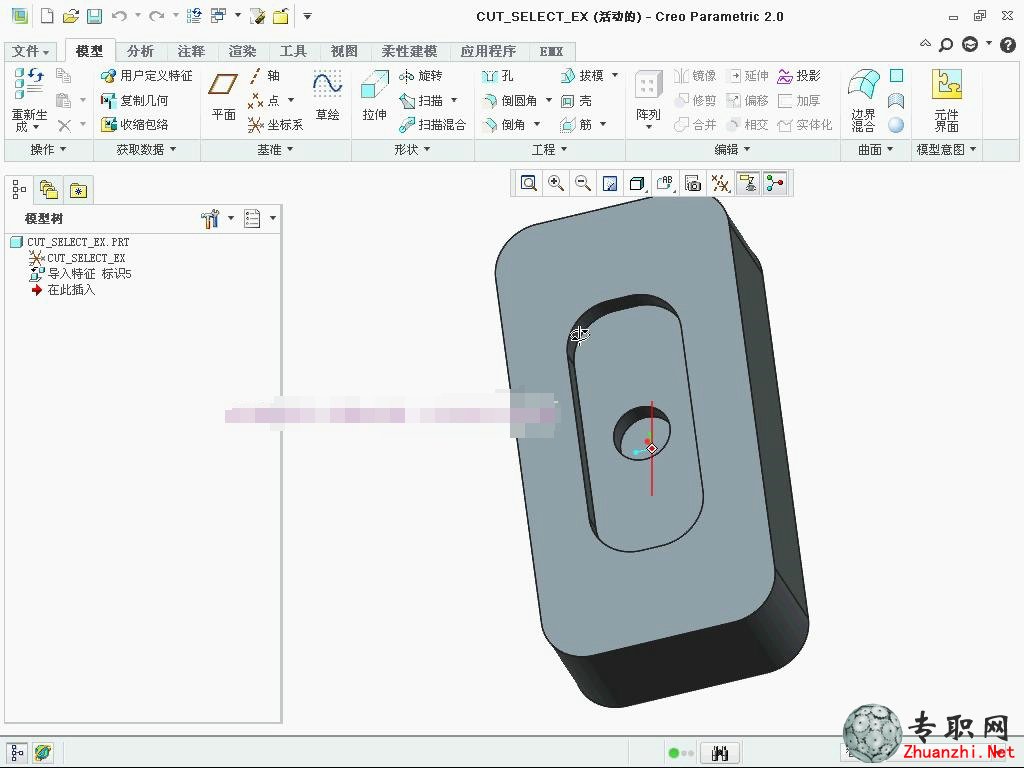Create a Coordinate System (坐标系)
Viewport: 1024px width, 768px height.
tap(275, 125)
